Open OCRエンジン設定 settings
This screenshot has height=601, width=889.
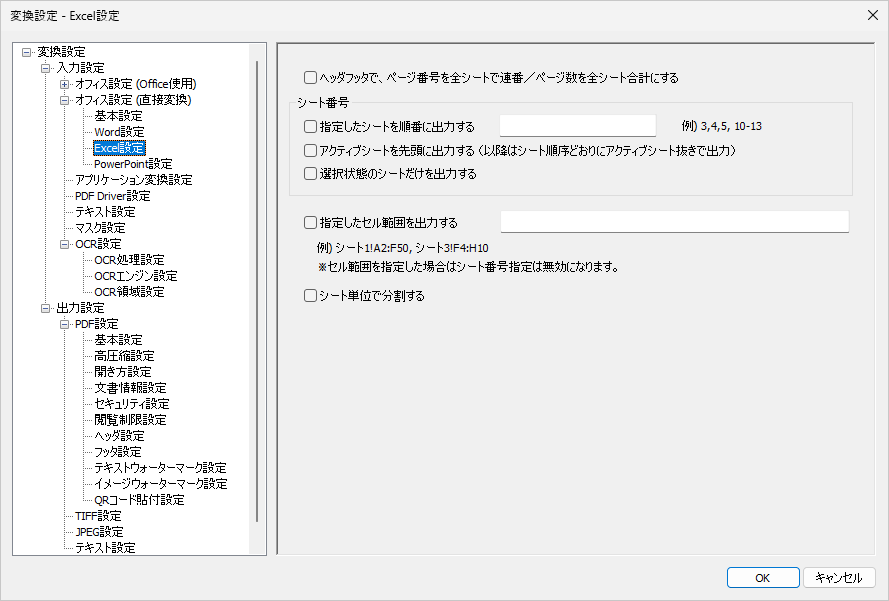(127, 275)
